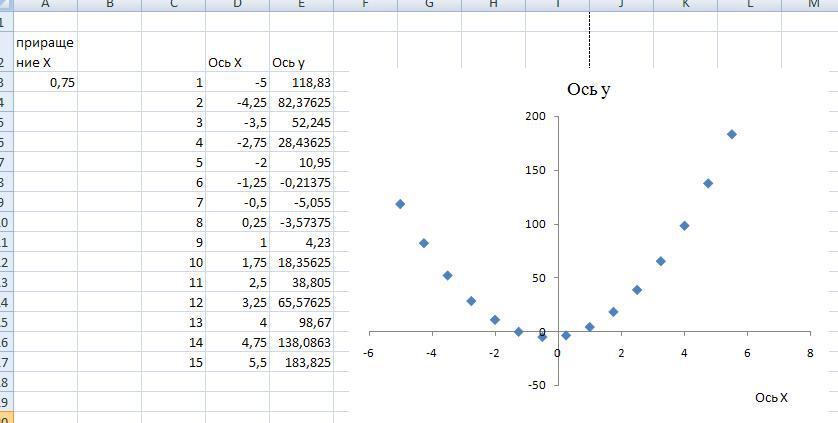Select X value cell -4,25
This screenshot has height=423, width=838.
[x=237, y=102]
